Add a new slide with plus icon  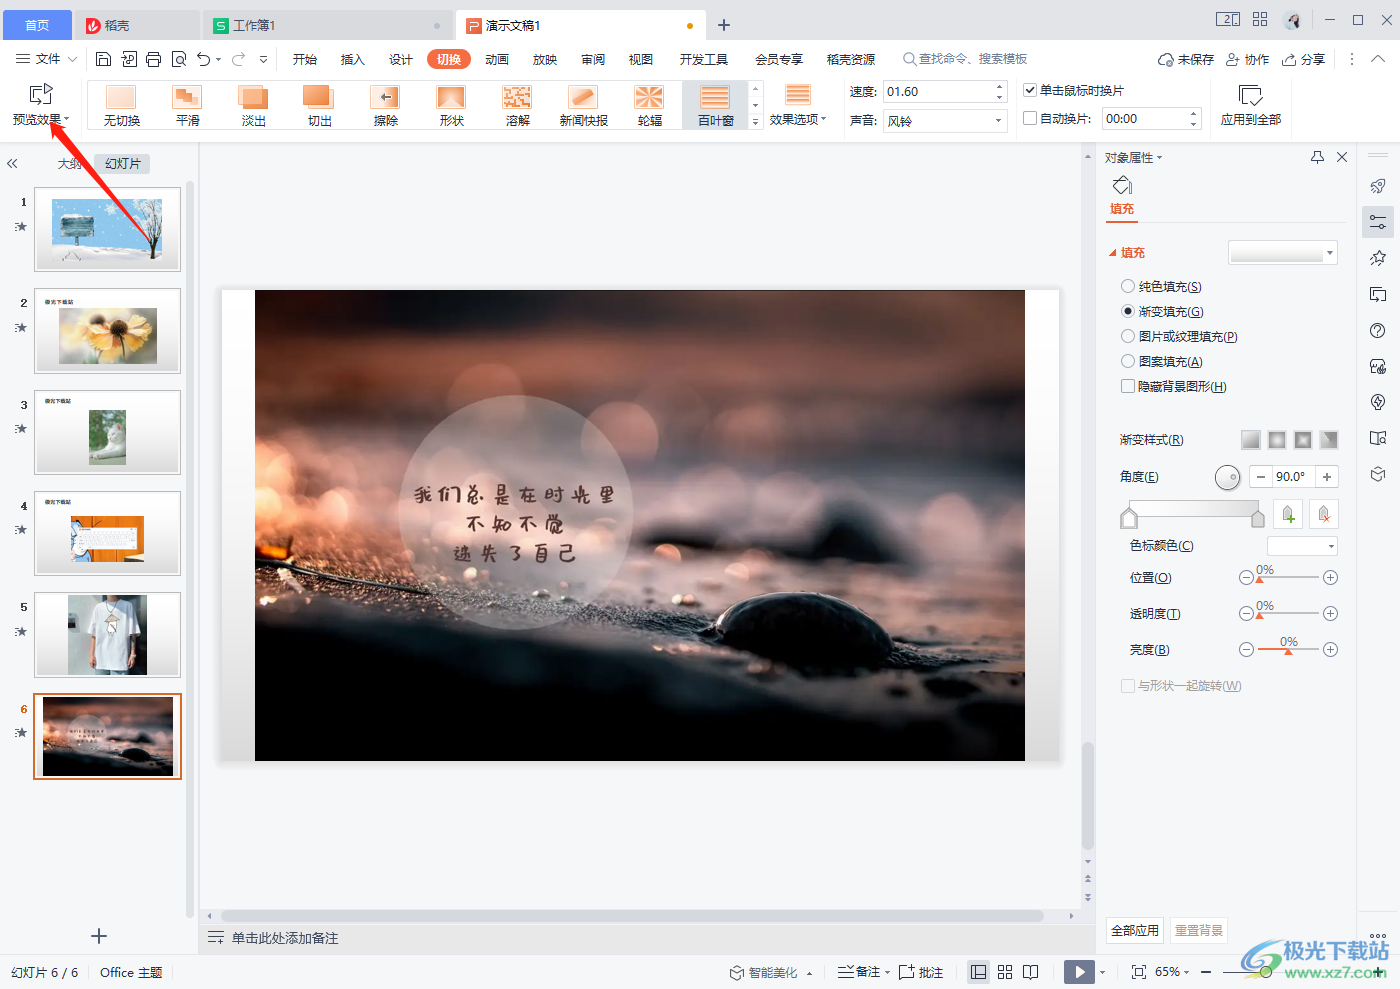tap(99, 936)
